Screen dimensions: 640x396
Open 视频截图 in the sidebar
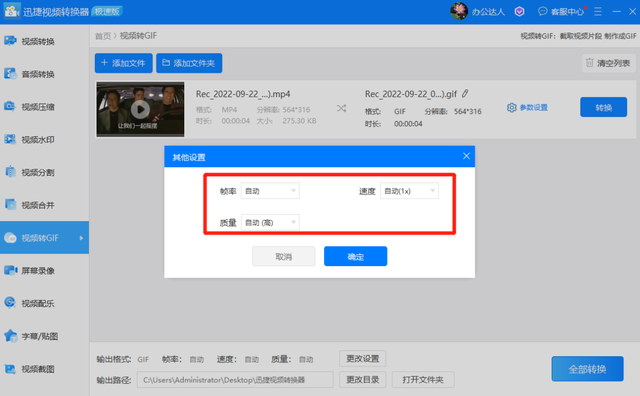coord(44,369)
